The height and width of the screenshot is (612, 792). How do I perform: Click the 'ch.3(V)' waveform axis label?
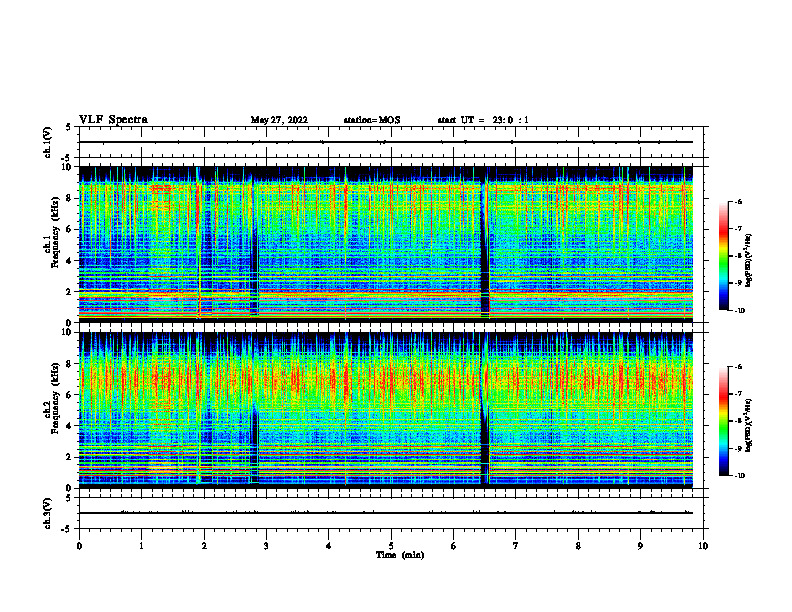coord(48,513)
